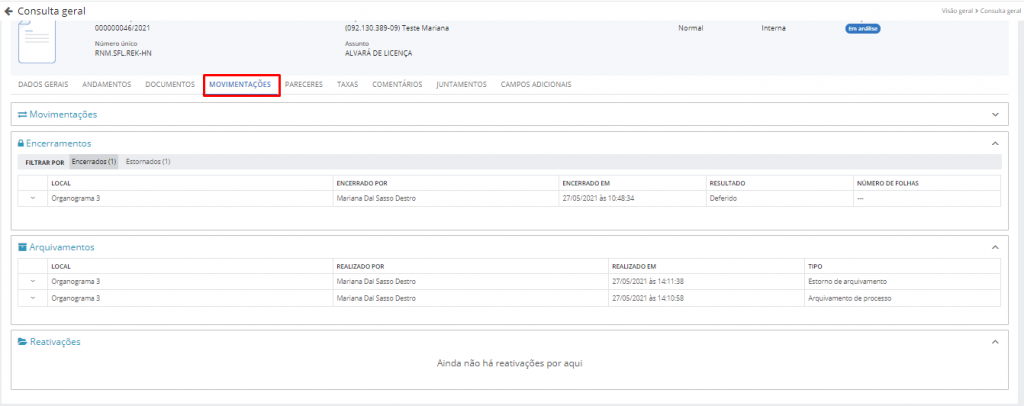The image size is (1024, 406).
Task: Open the Dados Gerais tab
Action: coord(43,85)
